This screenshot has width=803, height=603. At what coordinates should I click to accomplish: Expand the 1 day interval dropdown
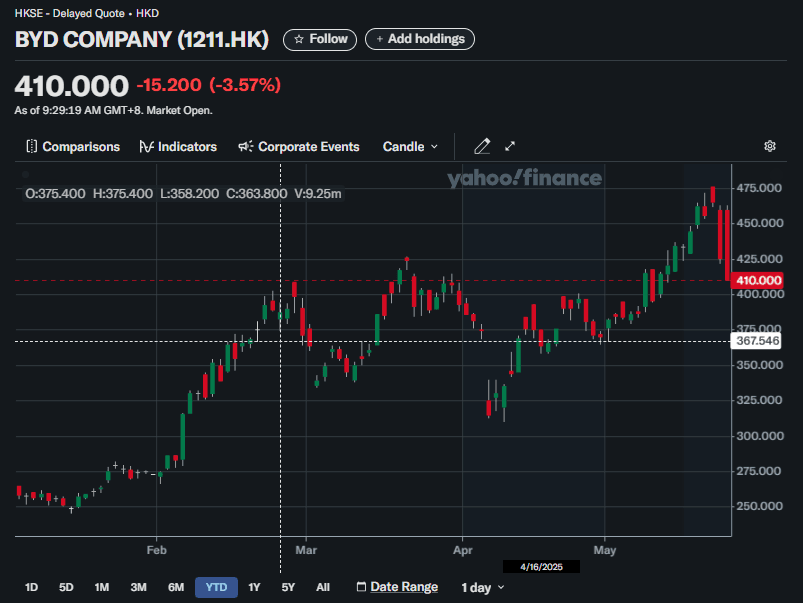tap(482, 588)
